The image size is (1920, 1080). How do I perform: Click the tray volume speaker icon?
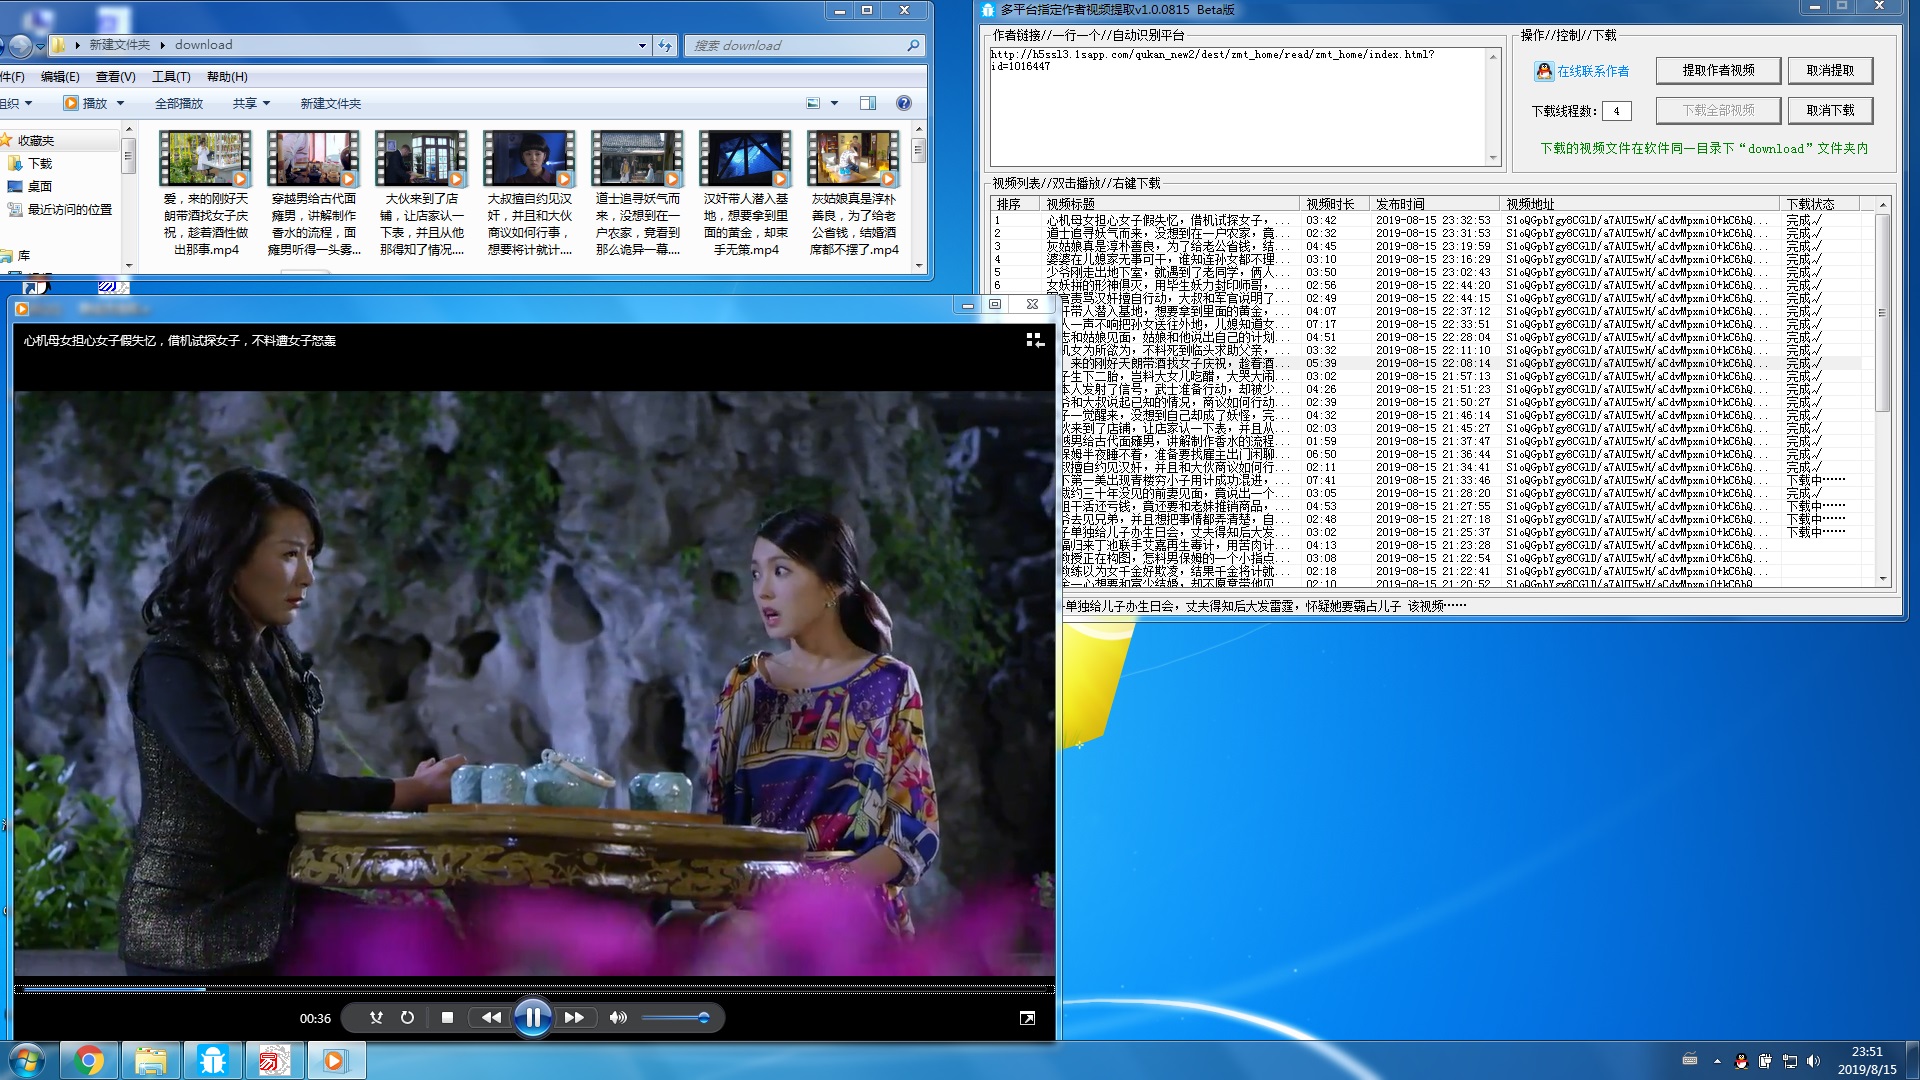pyautogui.click(x=1814, y=1061)
